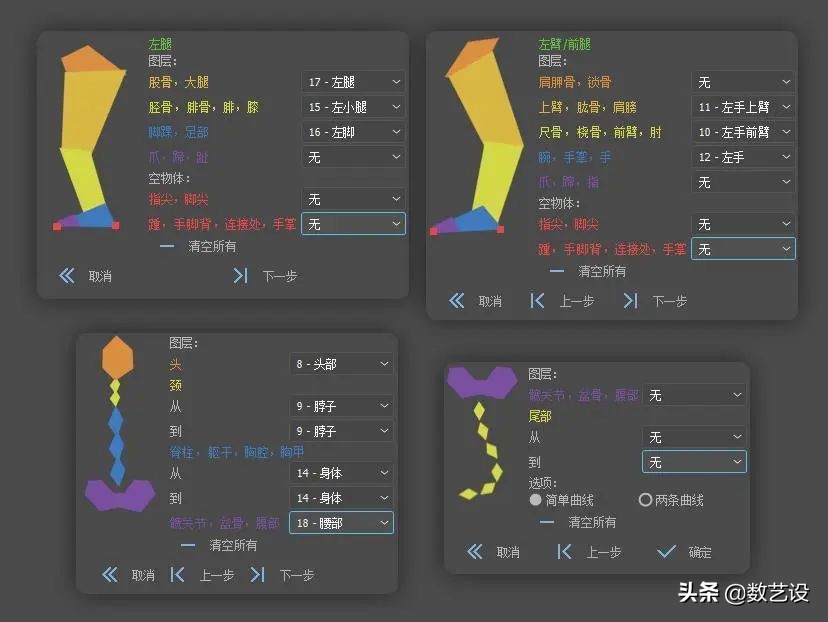The height and width of the screenshot is (622, 828).
Task: Open the '8 - 头部' dropdown for 头
Action: pos(341,363)
